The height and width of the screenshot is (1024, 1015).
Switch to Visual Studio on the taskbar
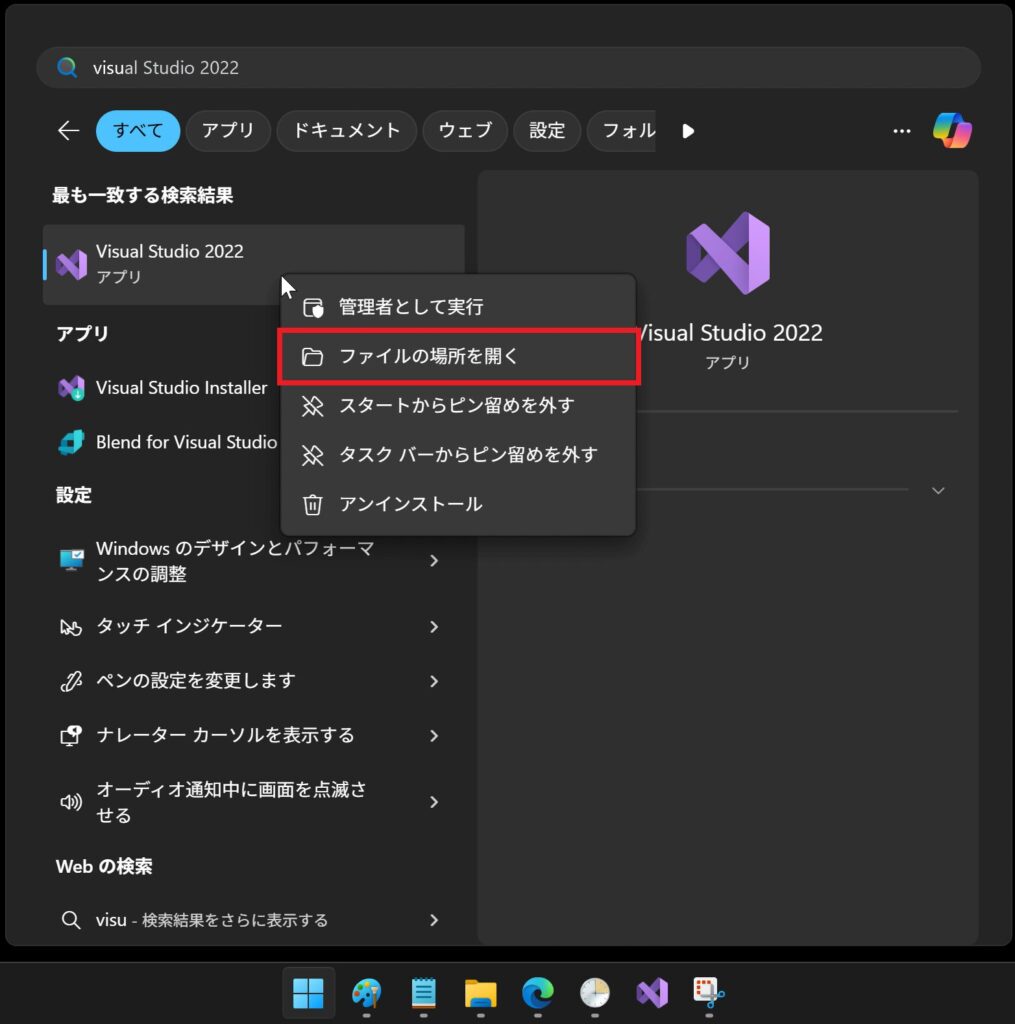click(652, 993)
